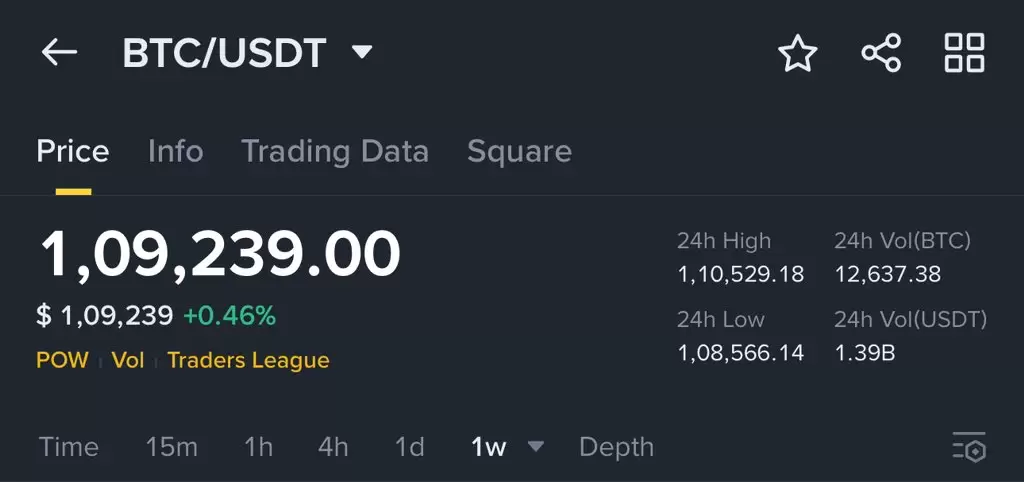Go back using the left arrow
Image resolution: width=1024 pixels, height=482 pixels.
pyautogui.click(x=59, y=52)
